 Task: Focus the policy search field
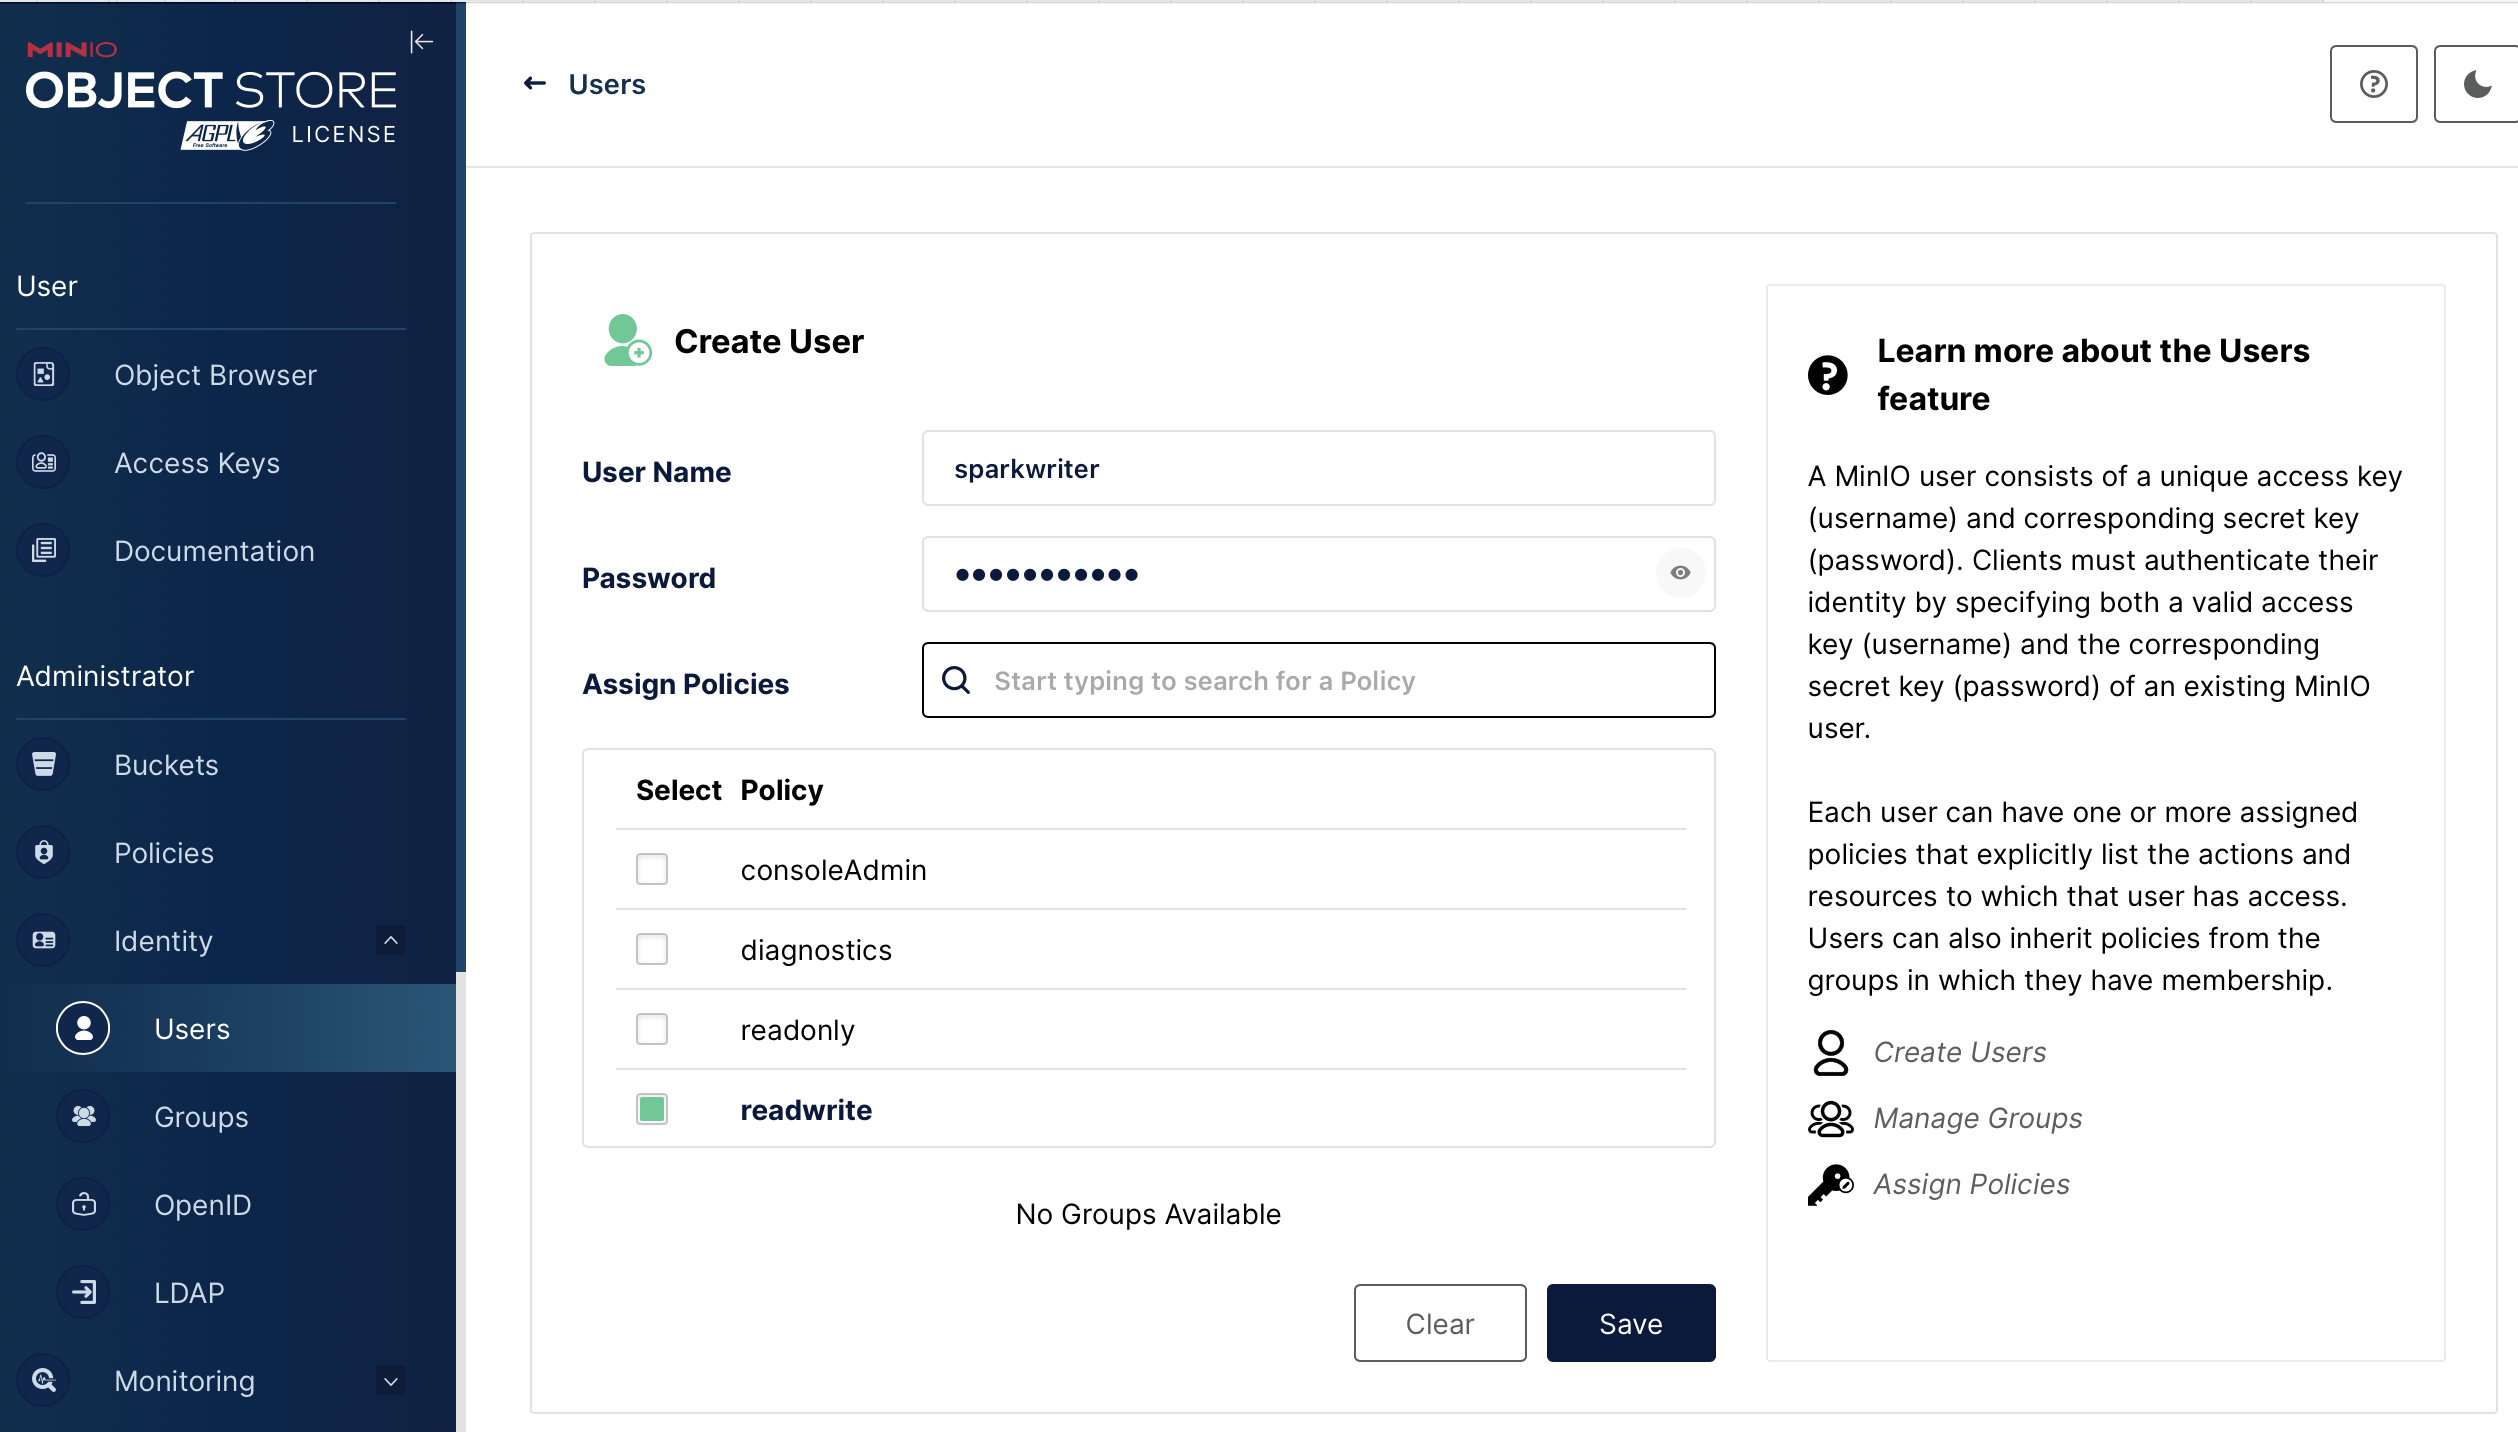pyautogui.click(x=1318, y=680)
